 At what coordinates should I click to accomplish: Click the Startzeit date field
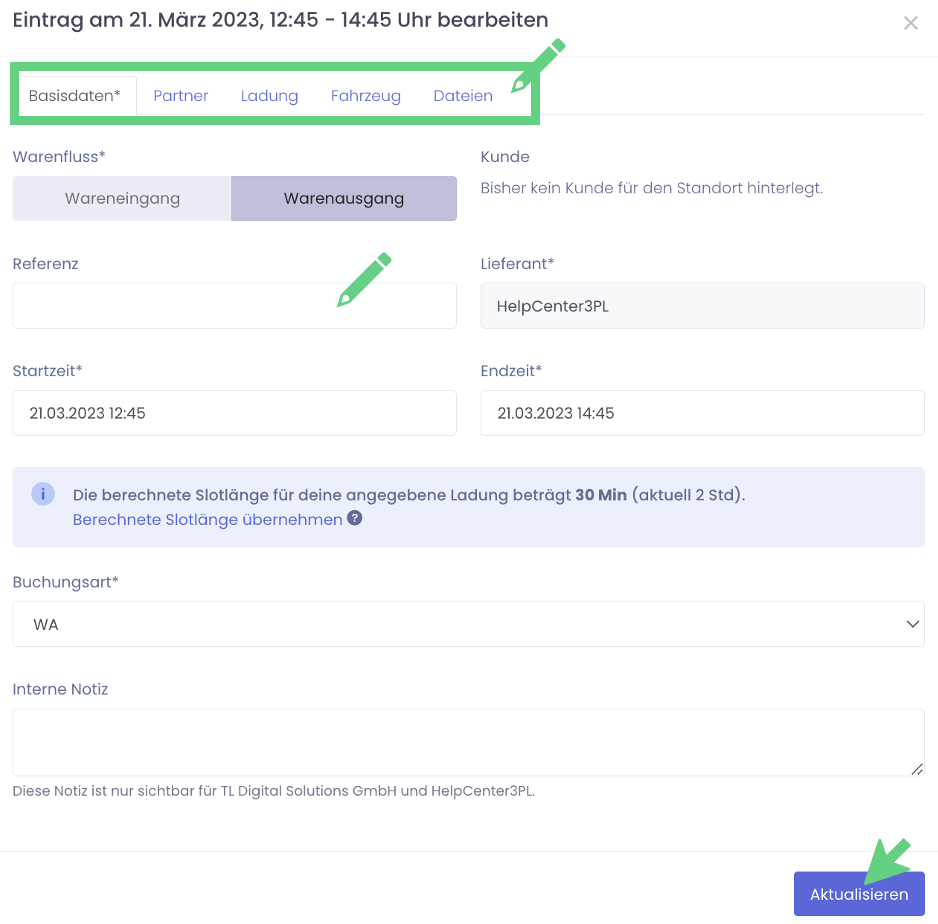pyautogui.click(x=234, y=413)
